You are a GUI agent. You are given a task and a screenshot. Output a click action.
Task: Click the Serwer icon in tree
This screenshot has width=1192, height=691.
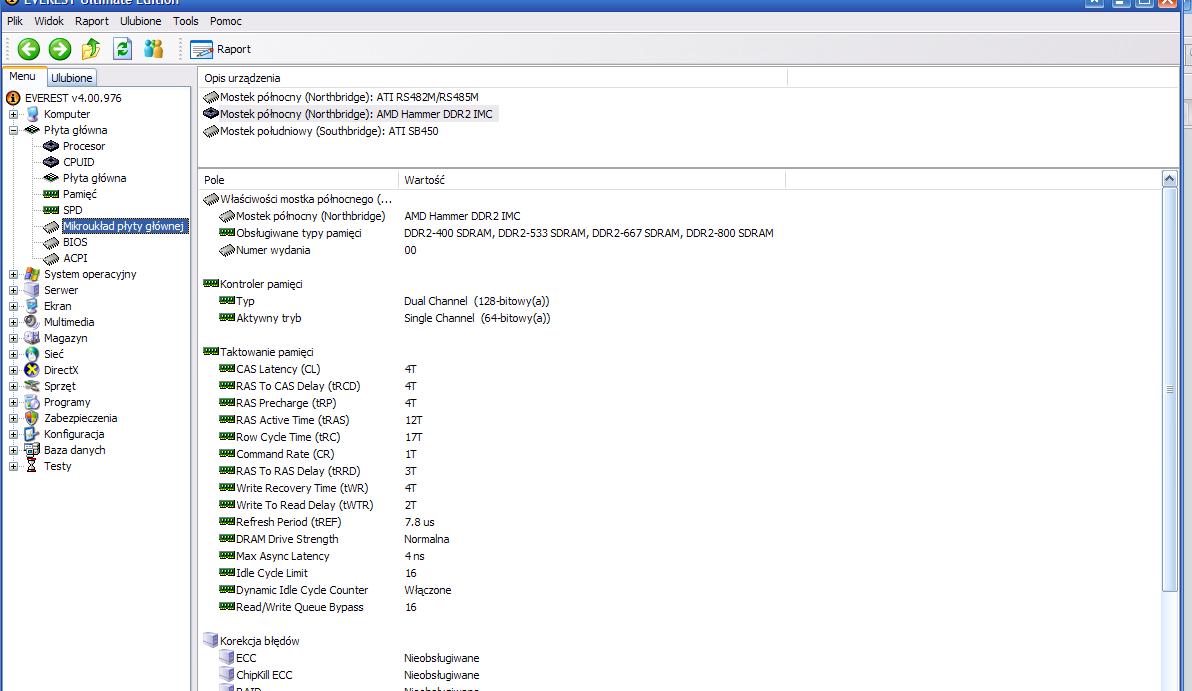pyautogui.click(x=32, y=290)
